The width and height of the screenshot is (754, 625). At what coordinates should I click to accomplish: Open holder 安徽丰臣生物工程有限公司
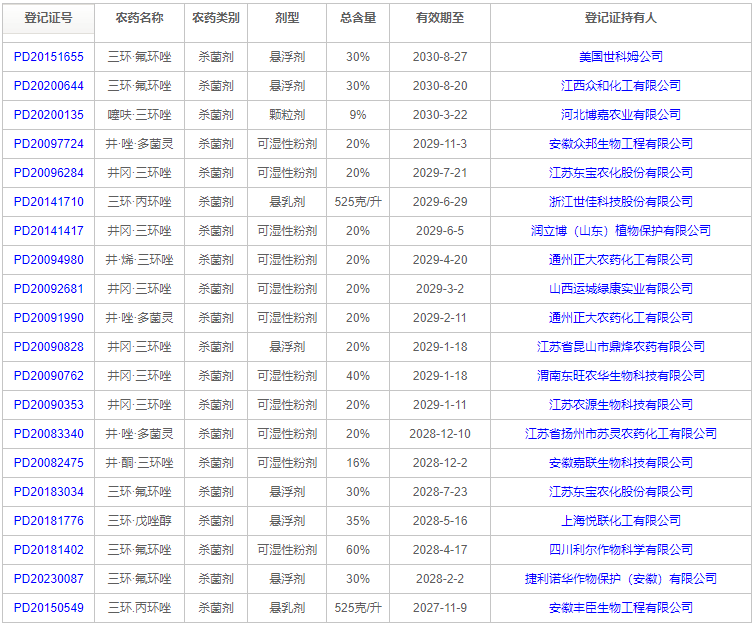[621, 608]
